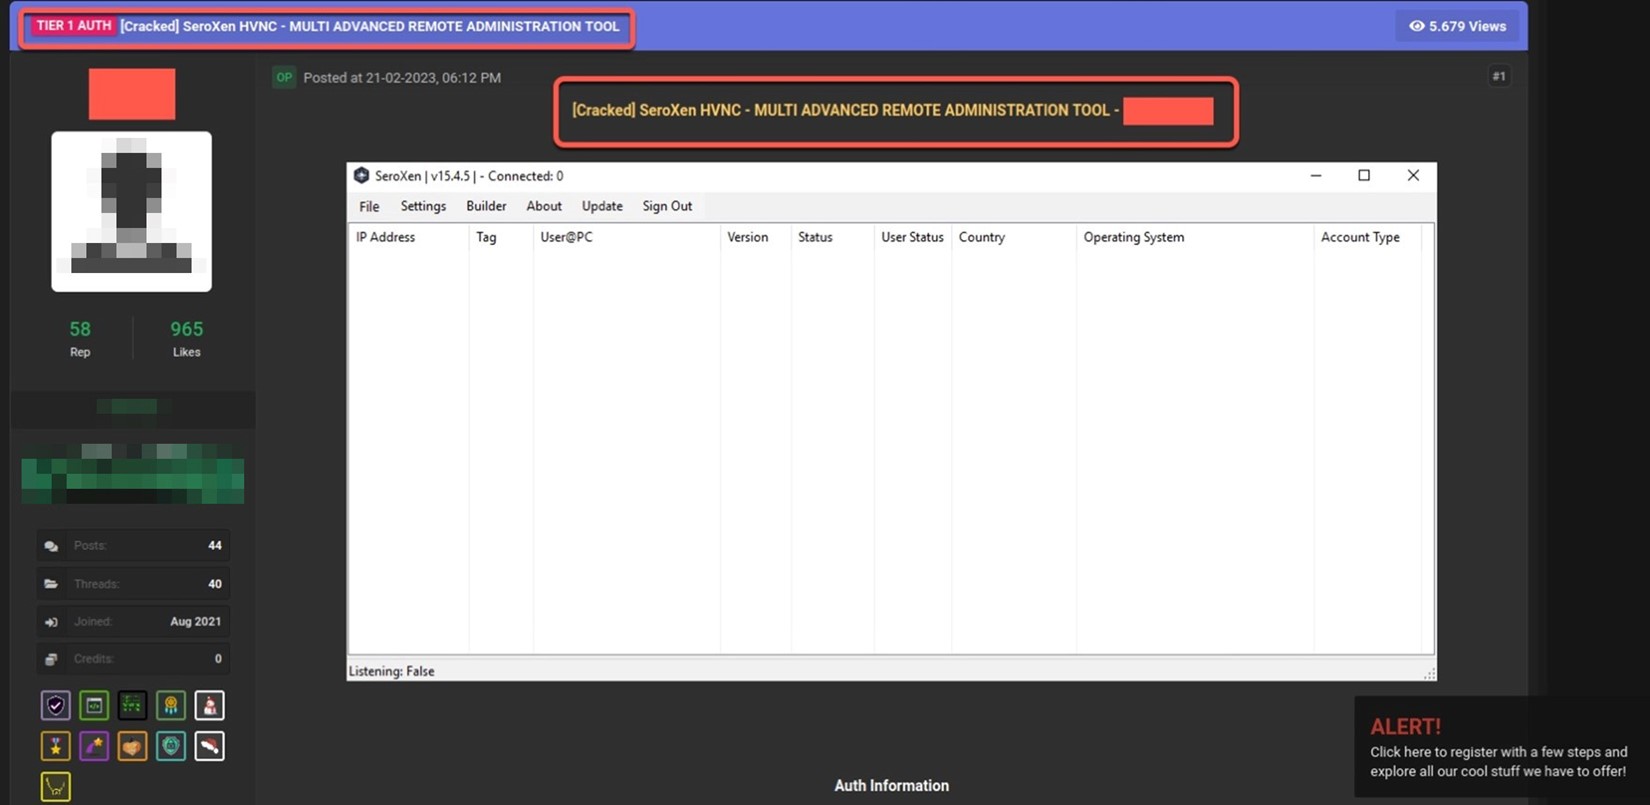Click the eye icon beside view count

click(1416, 26)
